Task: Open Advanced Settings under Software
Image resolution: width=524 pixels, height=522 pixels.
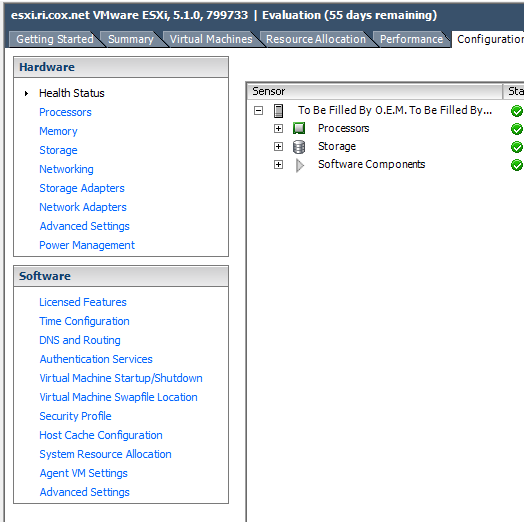Action: coord(84,493)
